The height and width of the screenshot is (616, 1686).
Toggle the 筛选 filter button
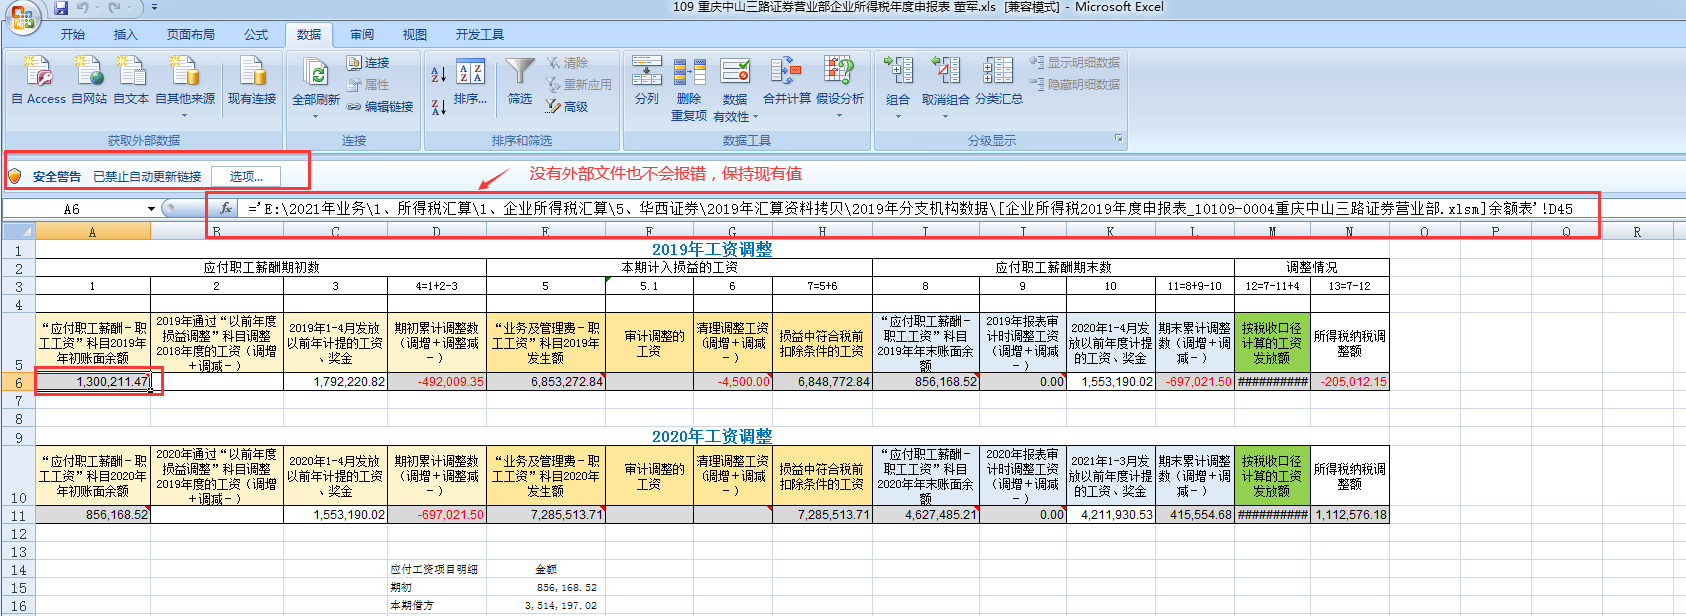(520, 80)
